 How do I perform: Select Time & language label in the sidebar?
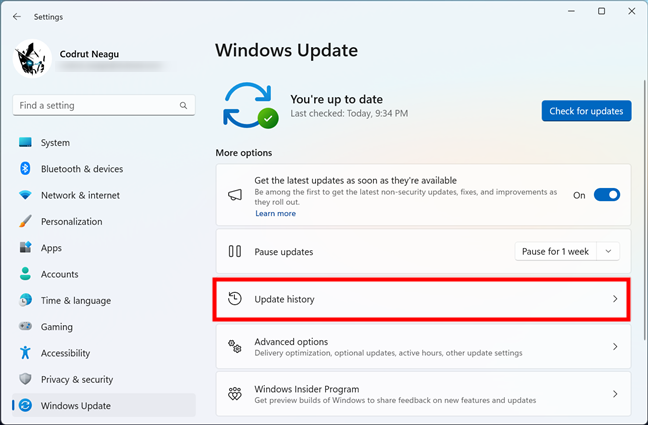point(76,301)
